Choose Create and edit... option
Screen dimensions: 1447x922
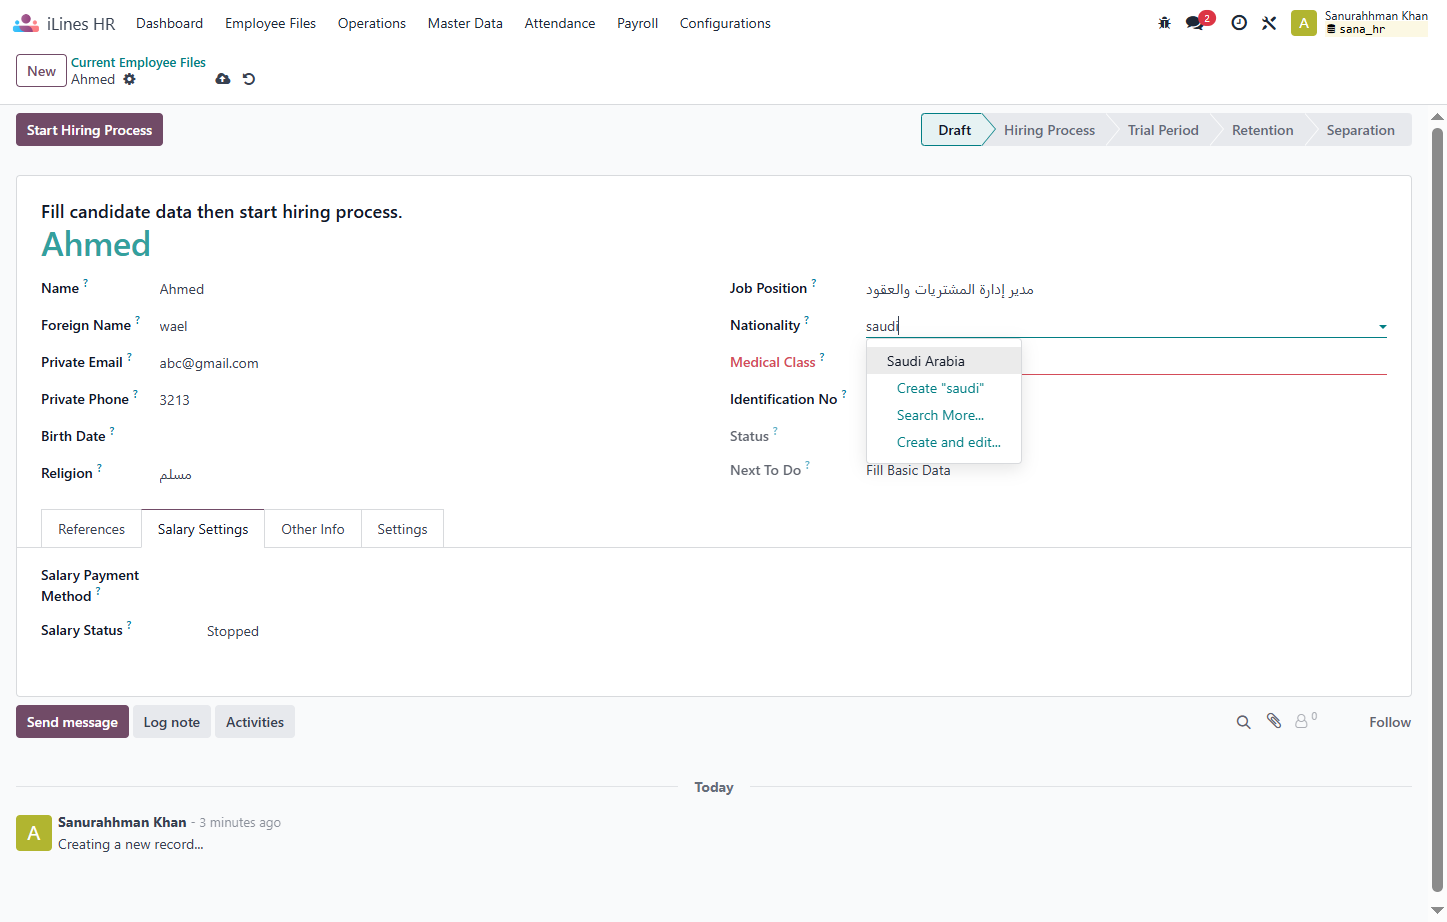pyautogui.click(x=944, y=442)
